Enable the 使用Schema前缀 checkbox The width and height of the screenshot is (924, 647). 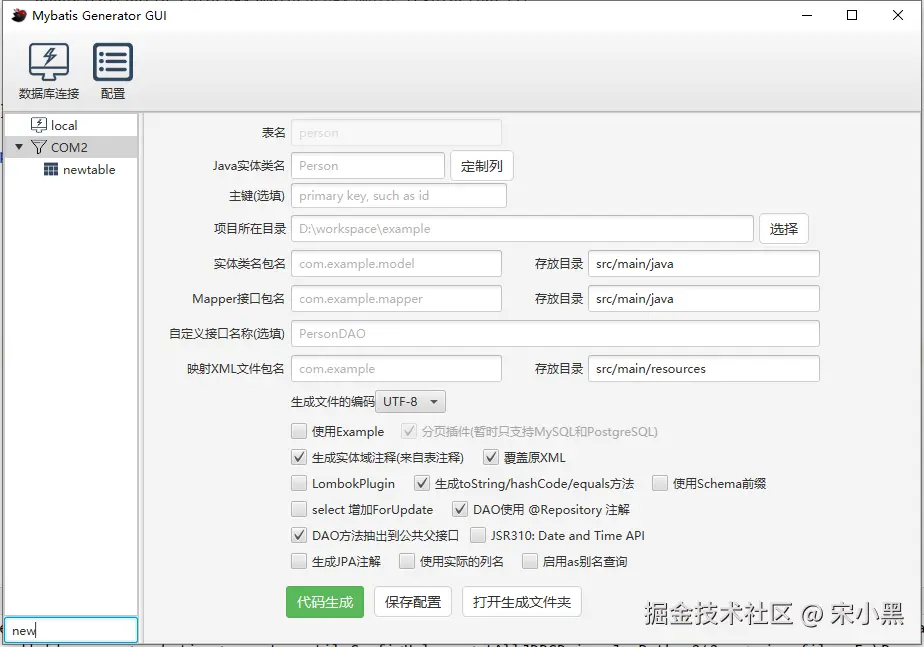(660, 483)
